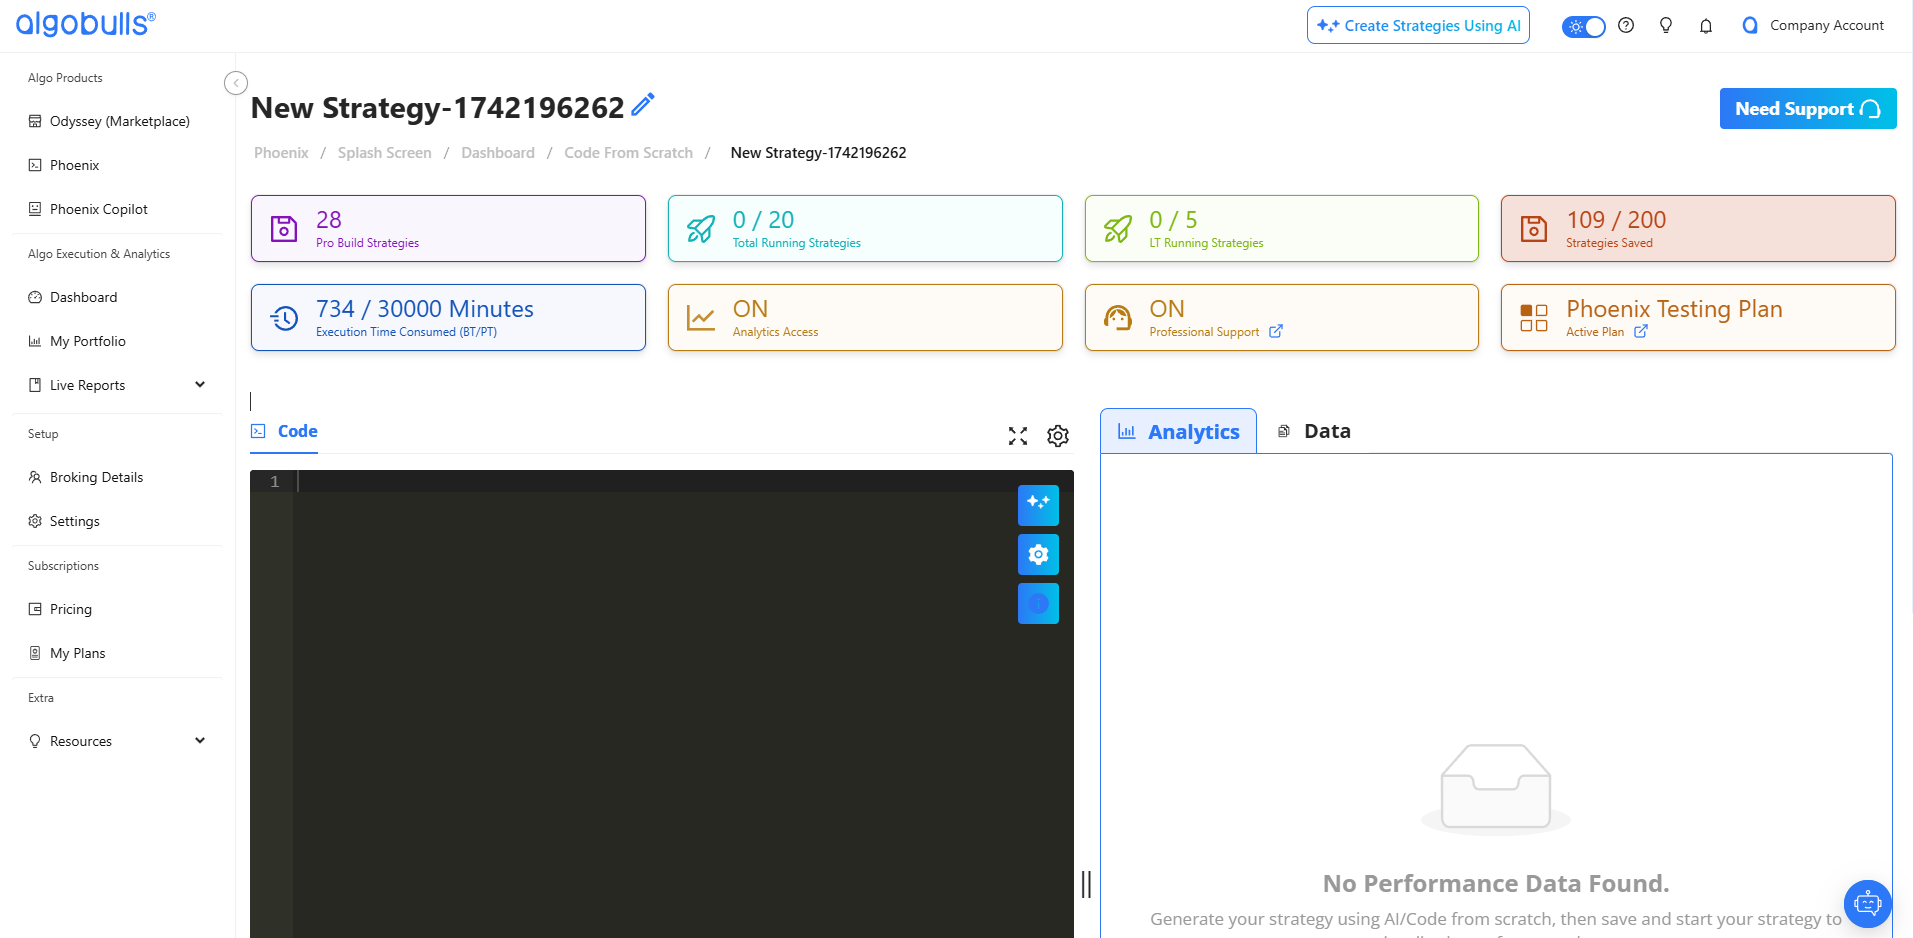Expand code editor to fullscreen
Screen dimensions: 1913x938
click(1018, 436)
